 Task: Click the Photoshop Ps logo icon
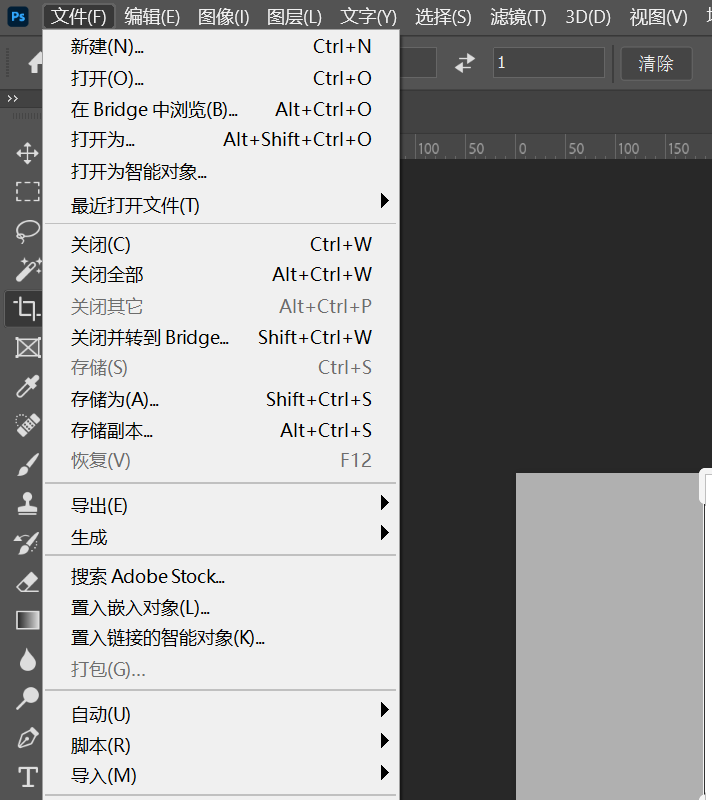(x=18, y=17)
